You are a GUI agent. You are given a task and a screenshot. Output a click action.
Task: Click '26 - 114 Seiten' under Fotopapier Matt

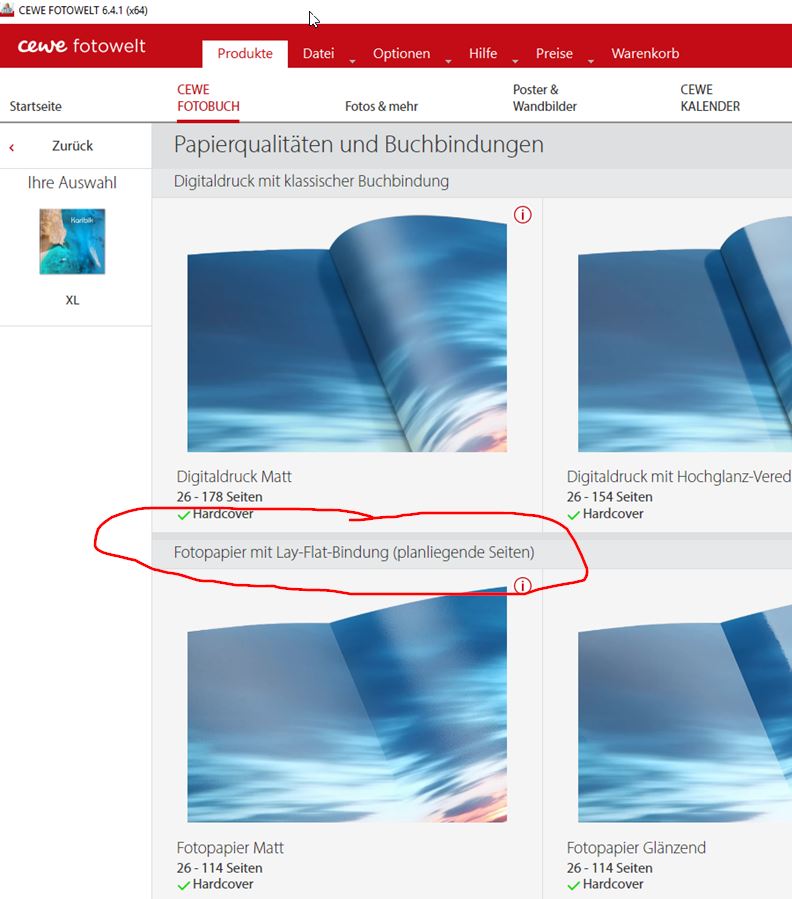219,867
